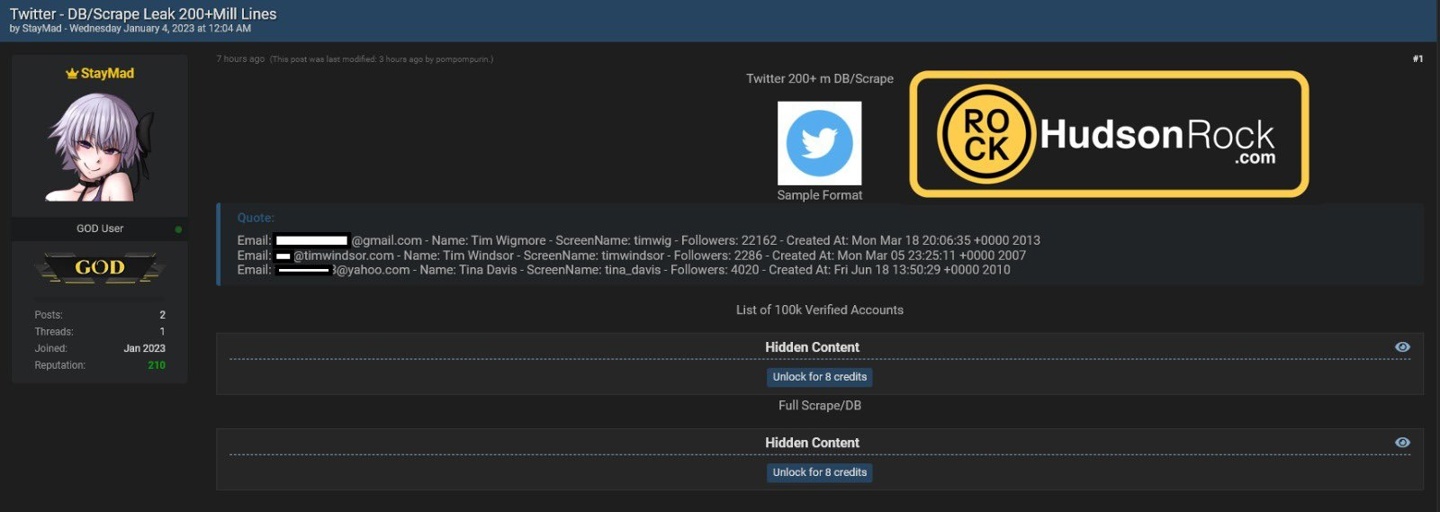
Task: Click the Twitter bird logo image
Action: point(819,143)
